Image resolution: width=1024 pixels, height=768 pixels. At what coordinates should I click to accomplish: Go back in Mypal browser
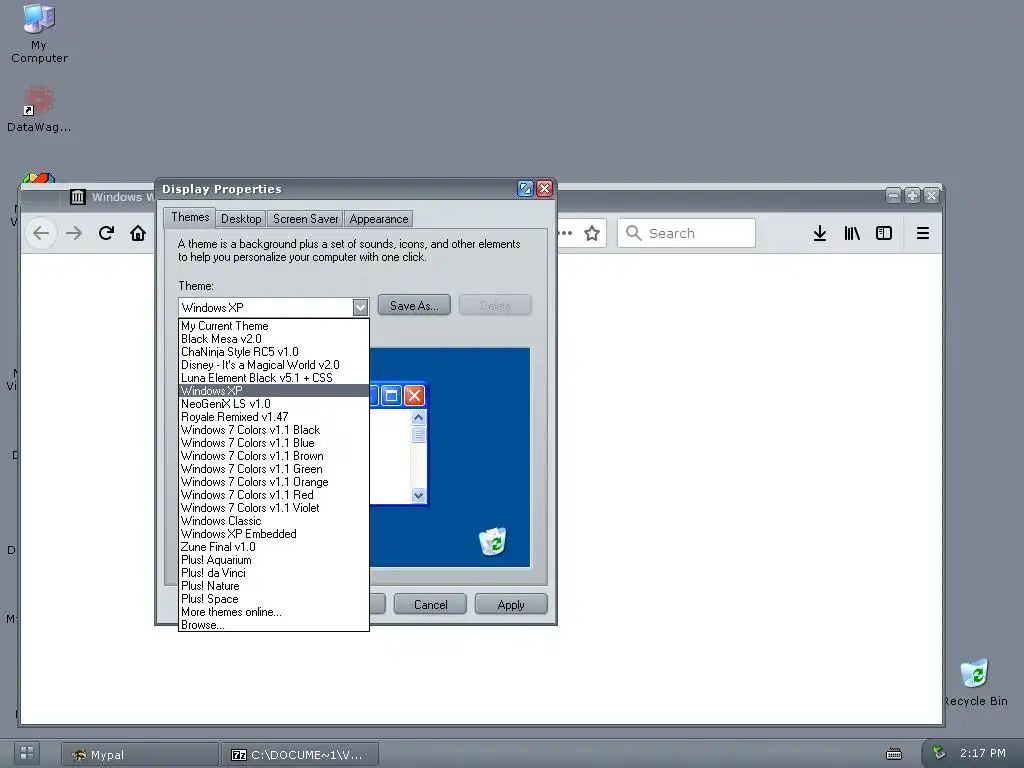tap(41, 233)
